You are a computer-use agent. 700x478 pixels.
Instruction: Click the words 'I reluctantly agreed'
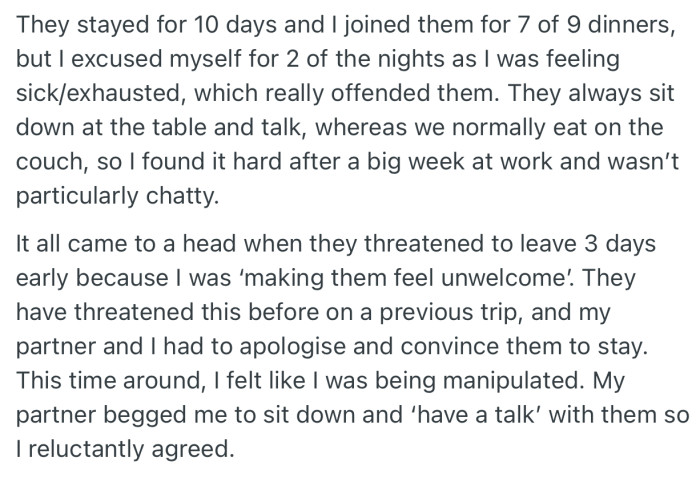pyautogui.click(x=124, y=449)
